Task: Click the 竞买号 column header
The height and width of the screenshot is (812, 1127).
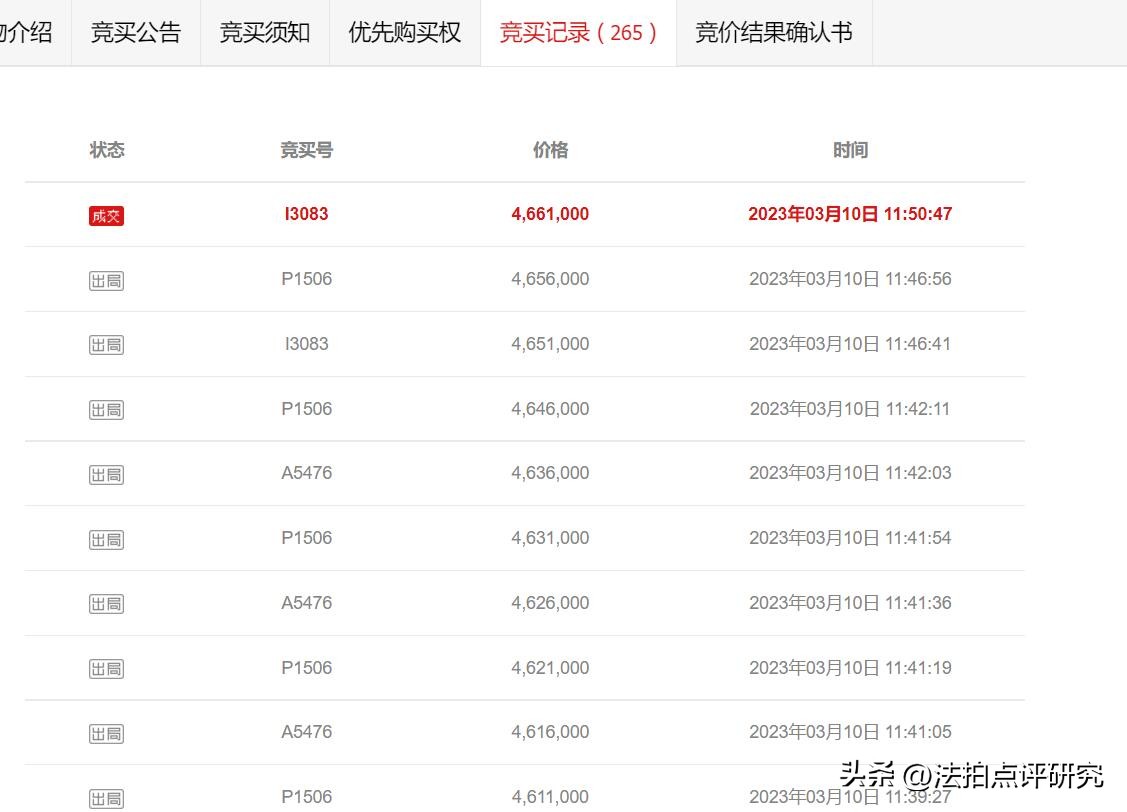Action: tap(306, 149)
